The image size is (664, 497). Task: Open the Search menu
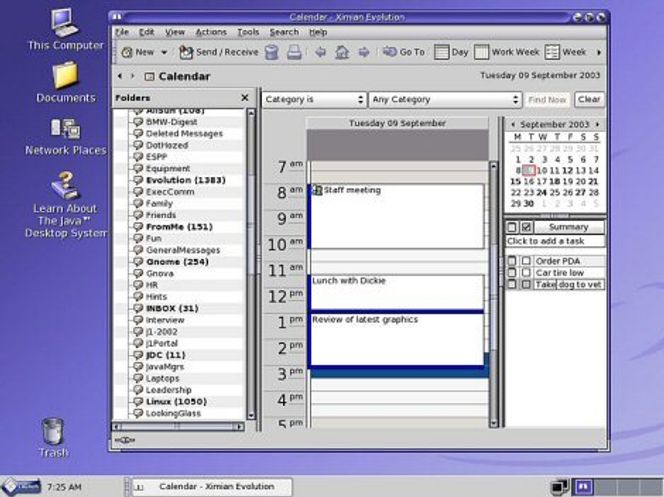click(x=284, y=32)
